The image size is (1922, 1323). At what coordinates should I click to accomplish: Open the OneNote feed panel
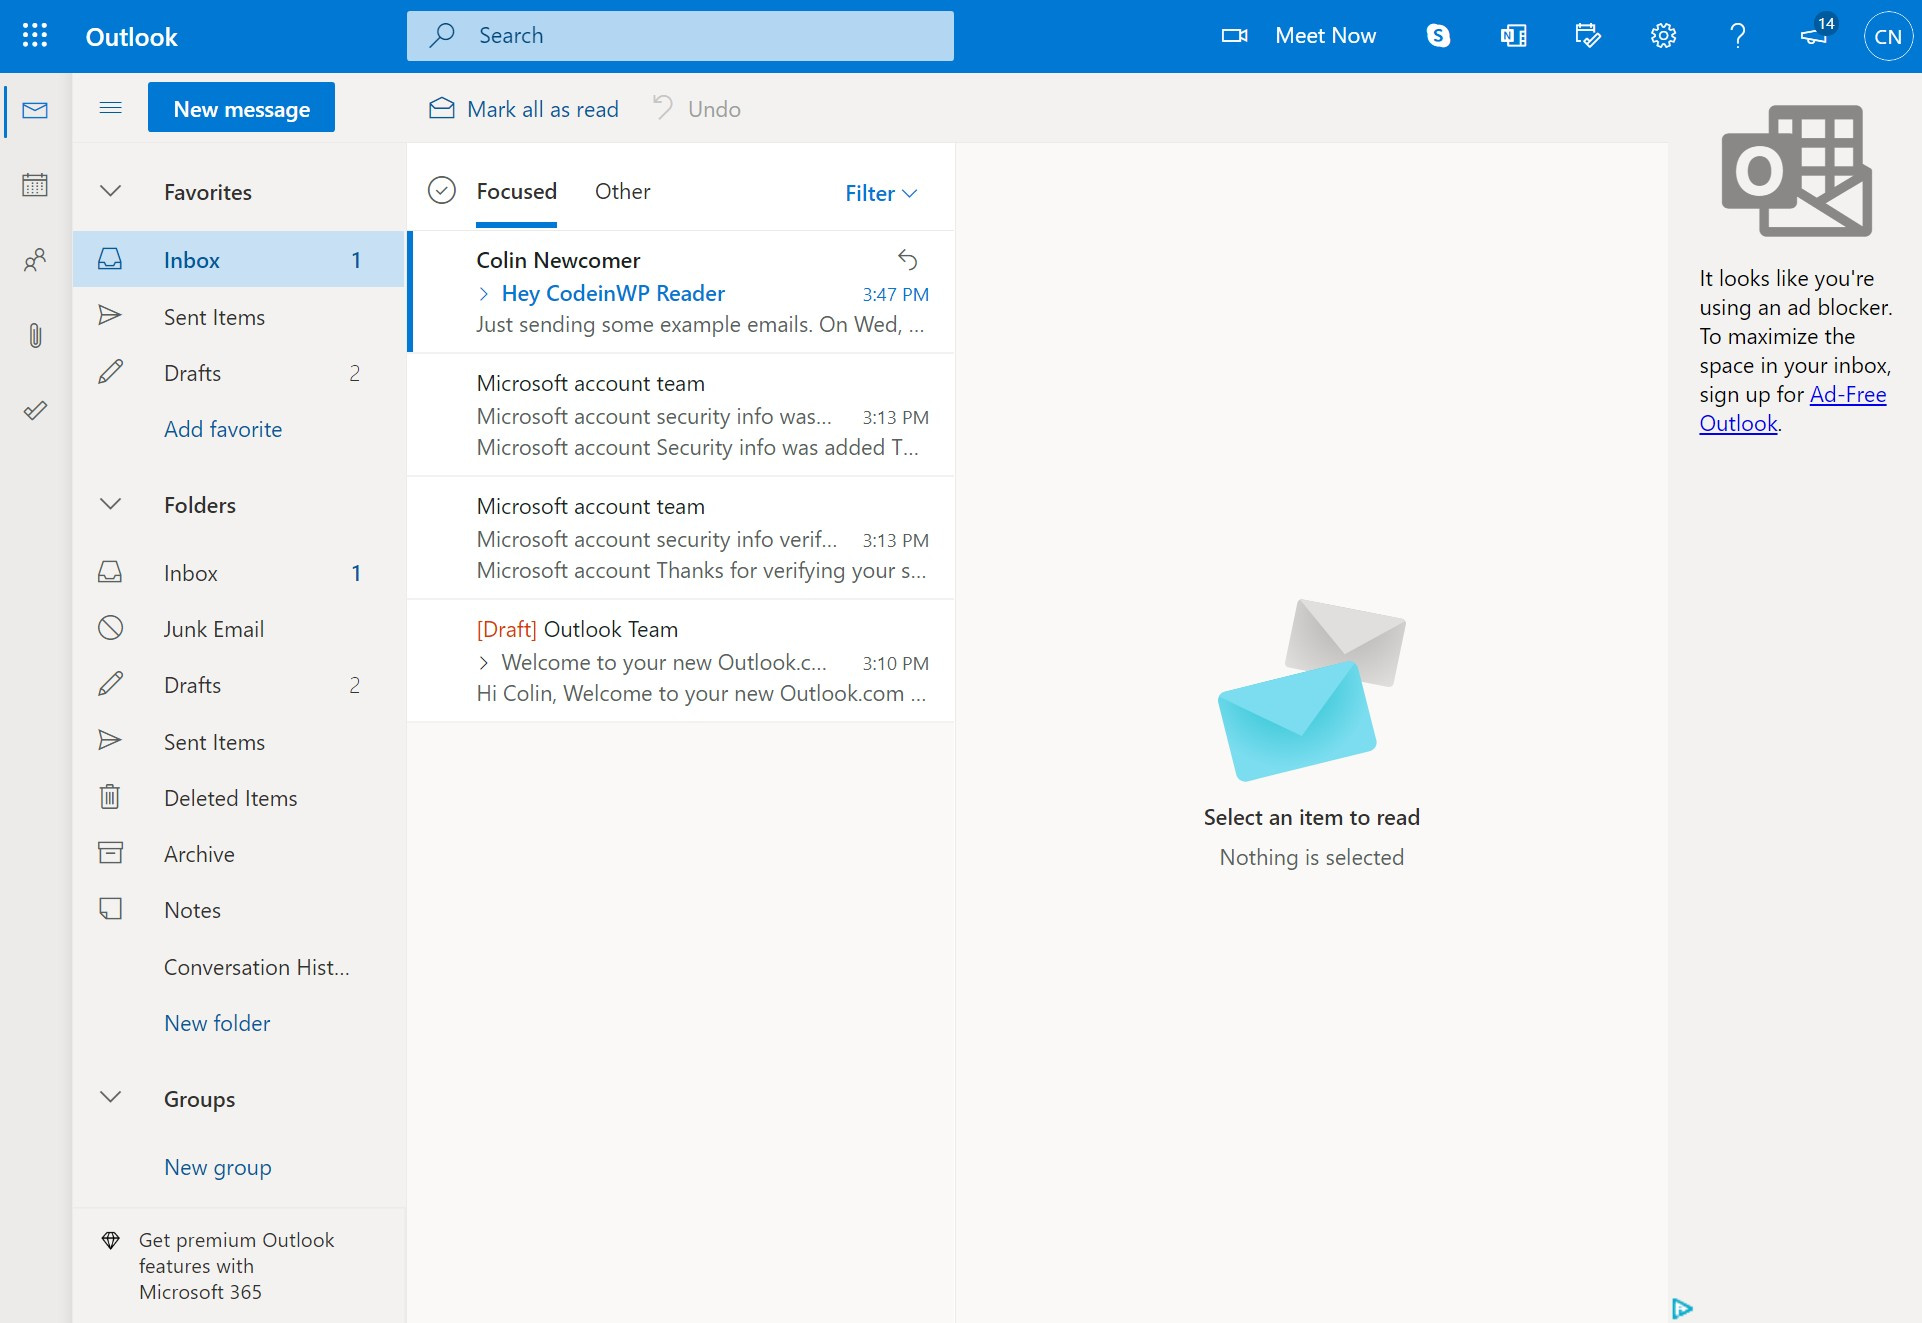coord(1512,35)
